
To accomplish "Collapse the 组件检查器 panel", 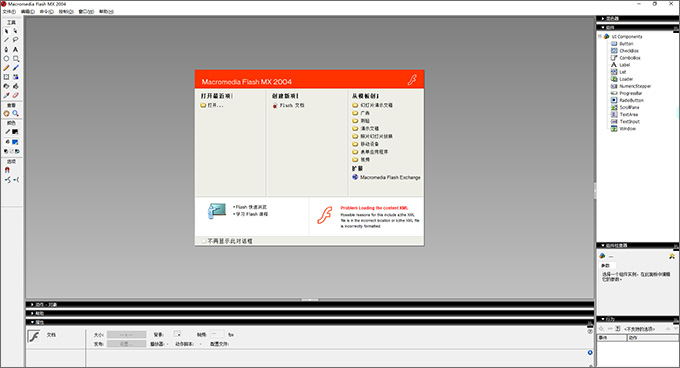I will [603, 245].
